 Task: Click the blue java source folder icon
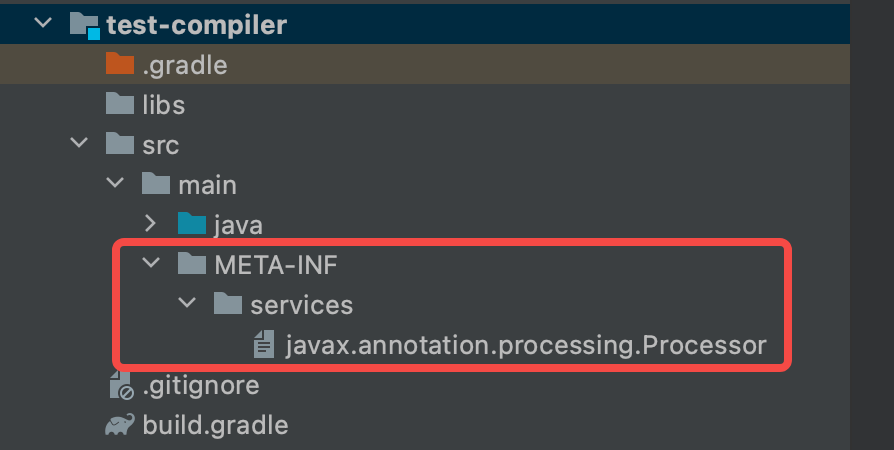pos(191,224)
